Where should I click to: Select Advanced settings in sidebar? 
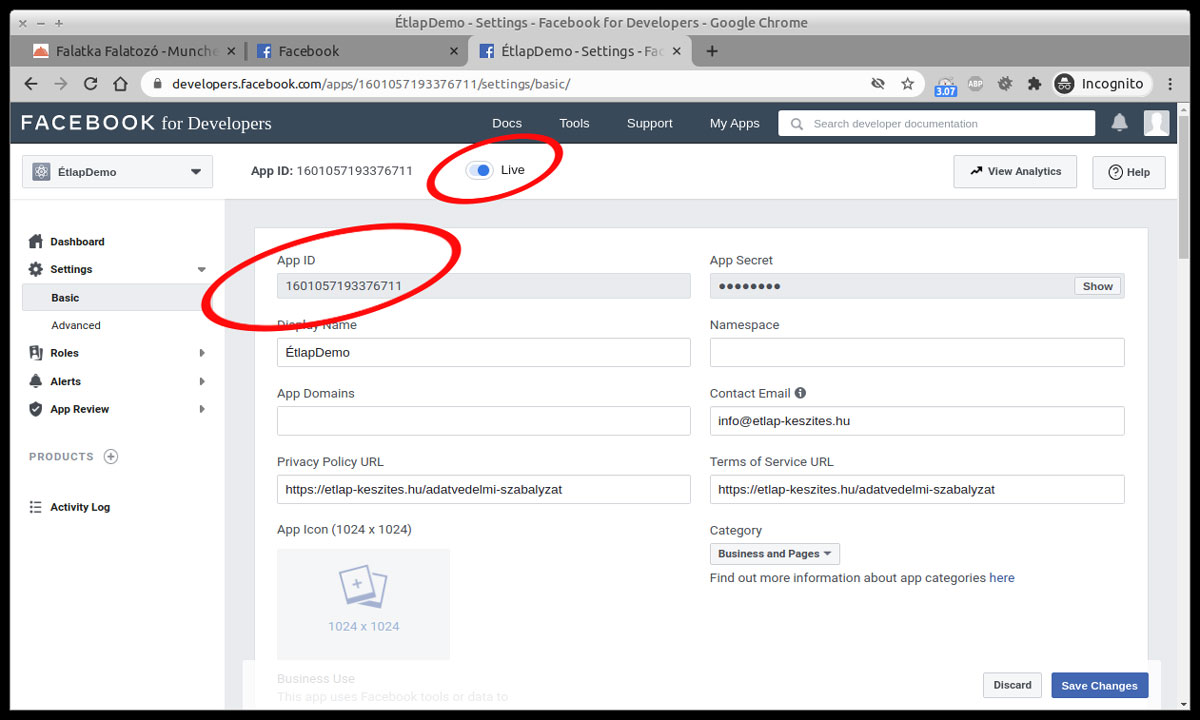pyautogui.click(x=76, y=325)
